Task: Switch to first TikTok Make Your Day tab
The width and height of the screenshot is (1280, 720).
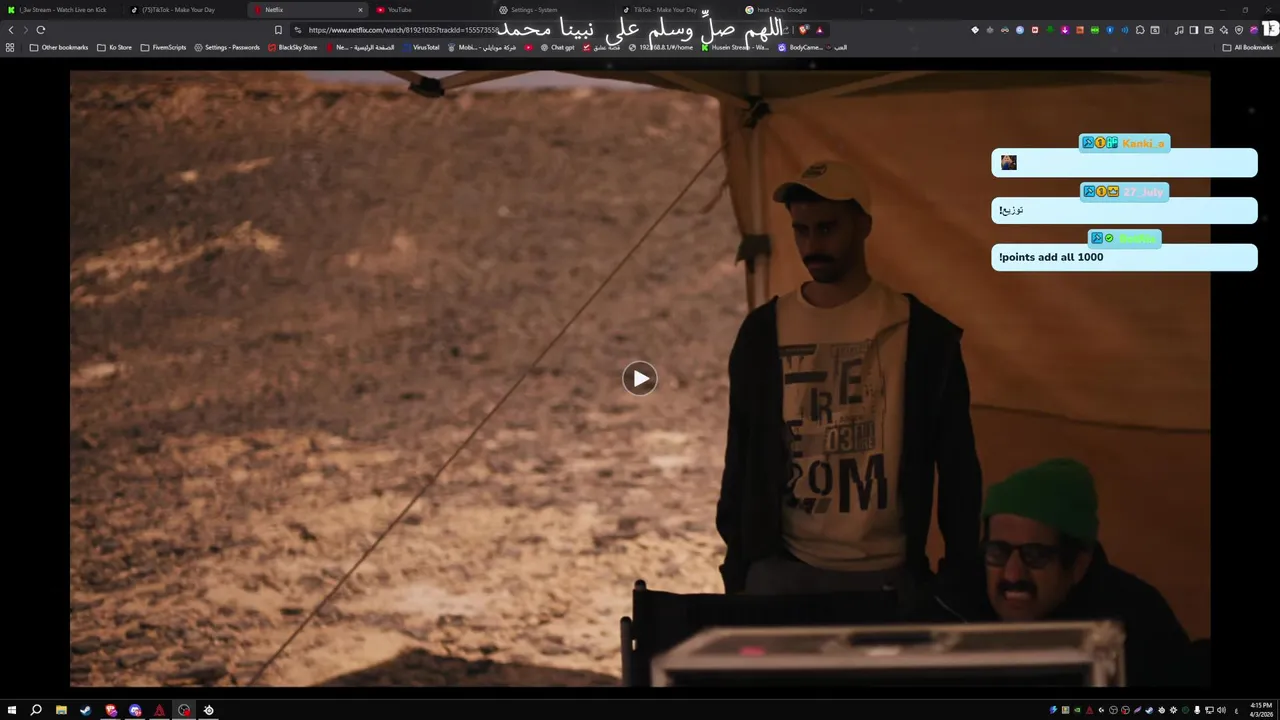Action: point(185,10)
